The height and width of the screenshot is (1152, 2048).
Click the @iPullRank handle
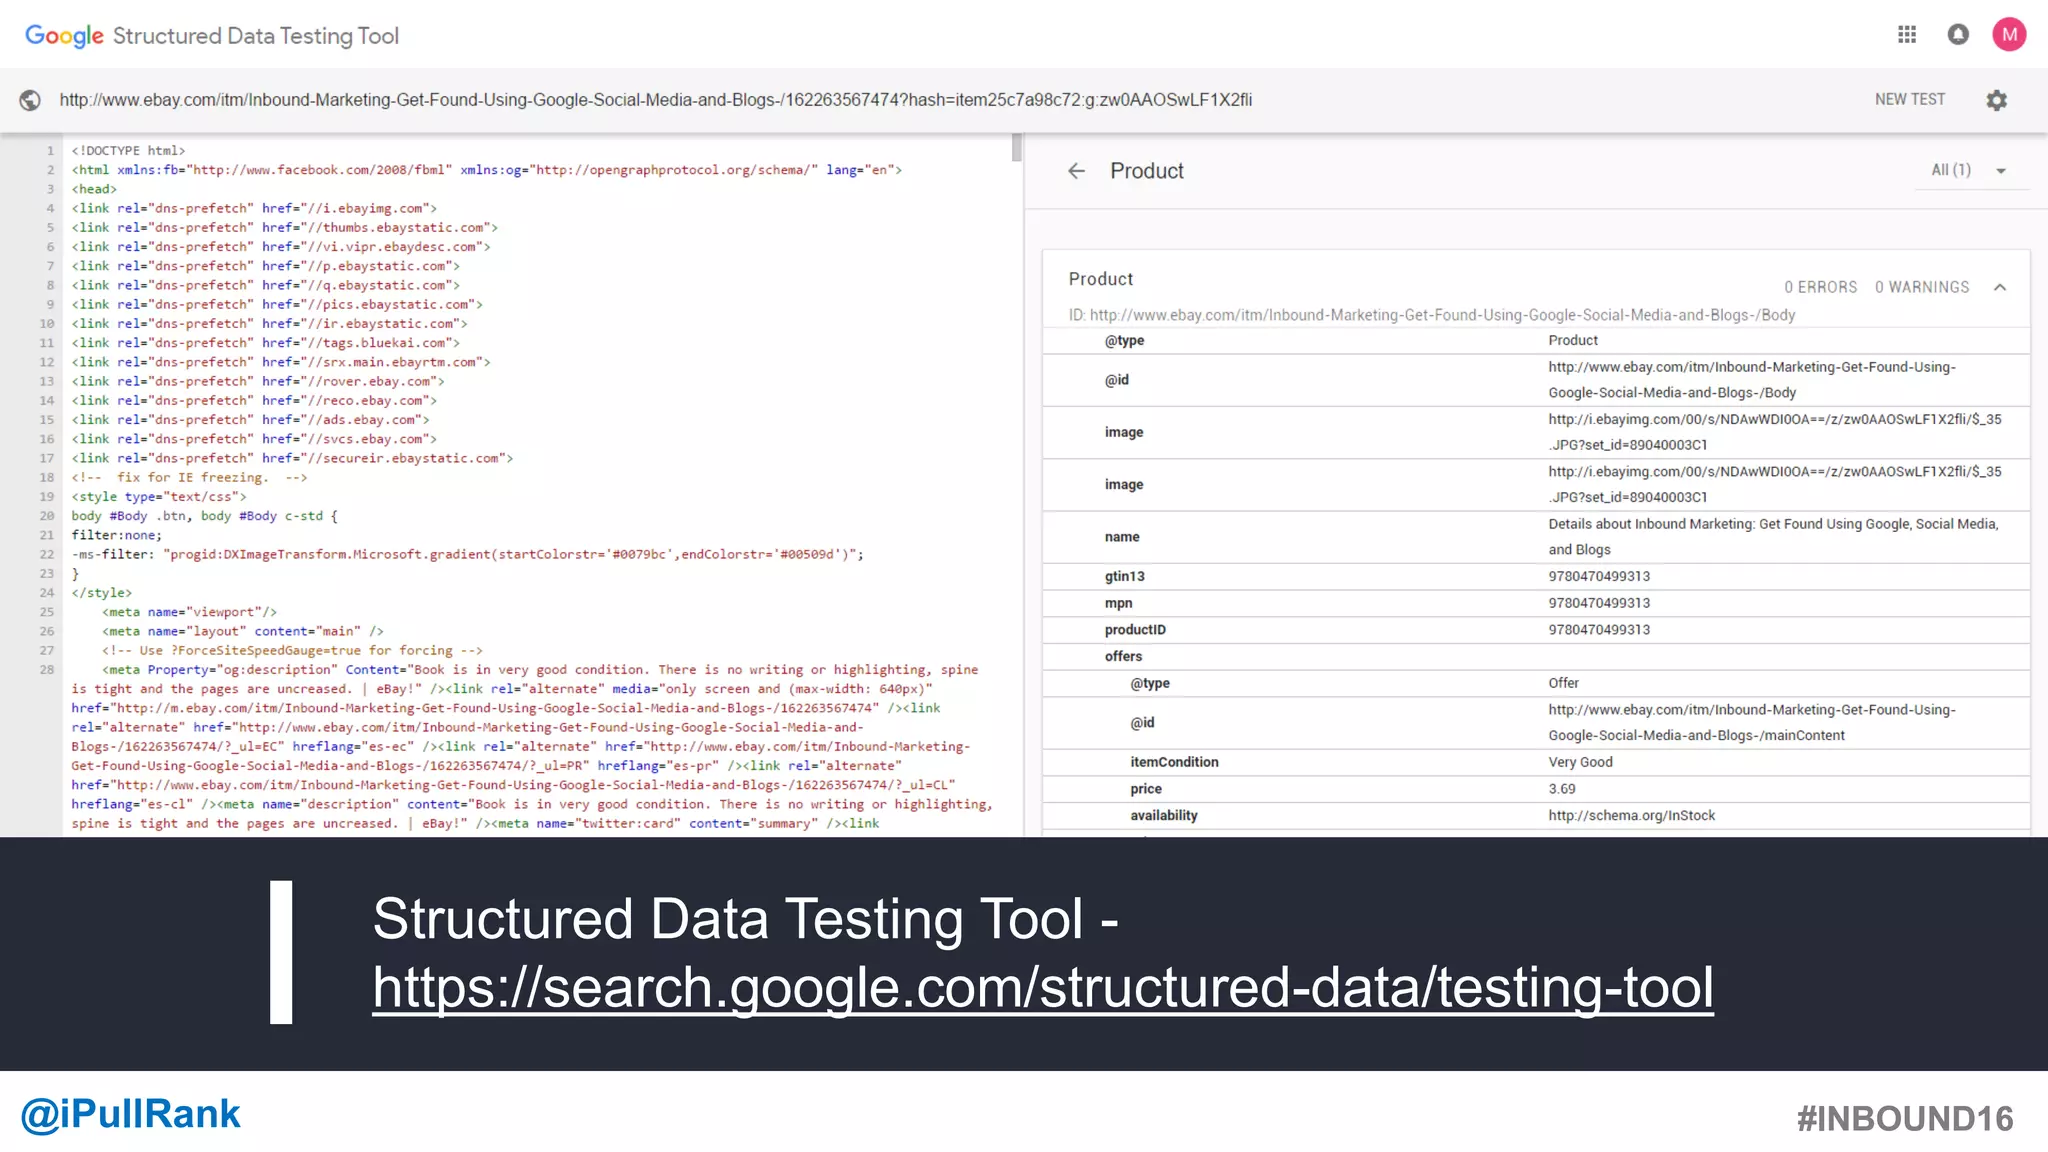click(130, 1114)
